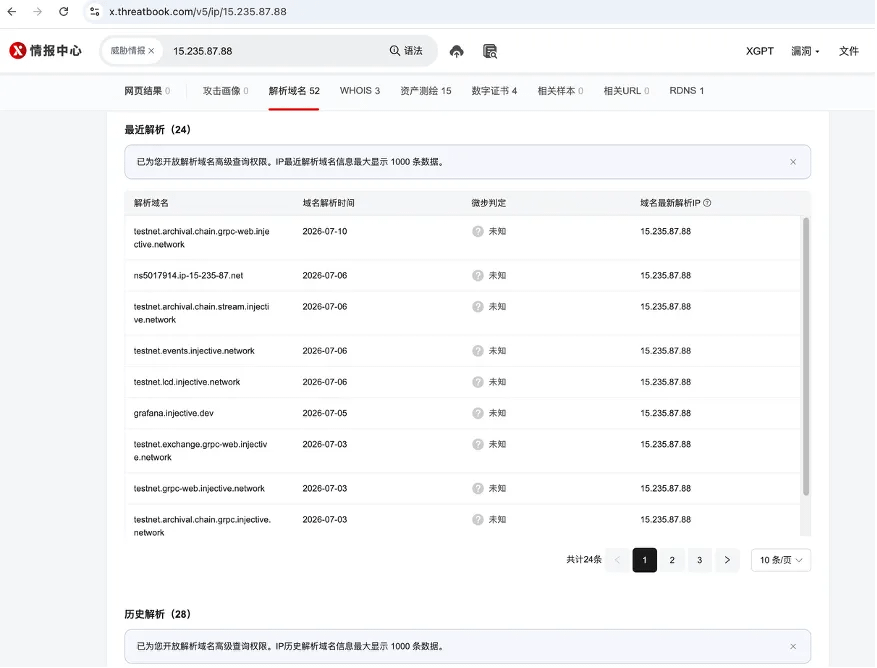877x668 pixels.
Task: Expand the 漏洞 dropdown menu
Action: point(805,51)
